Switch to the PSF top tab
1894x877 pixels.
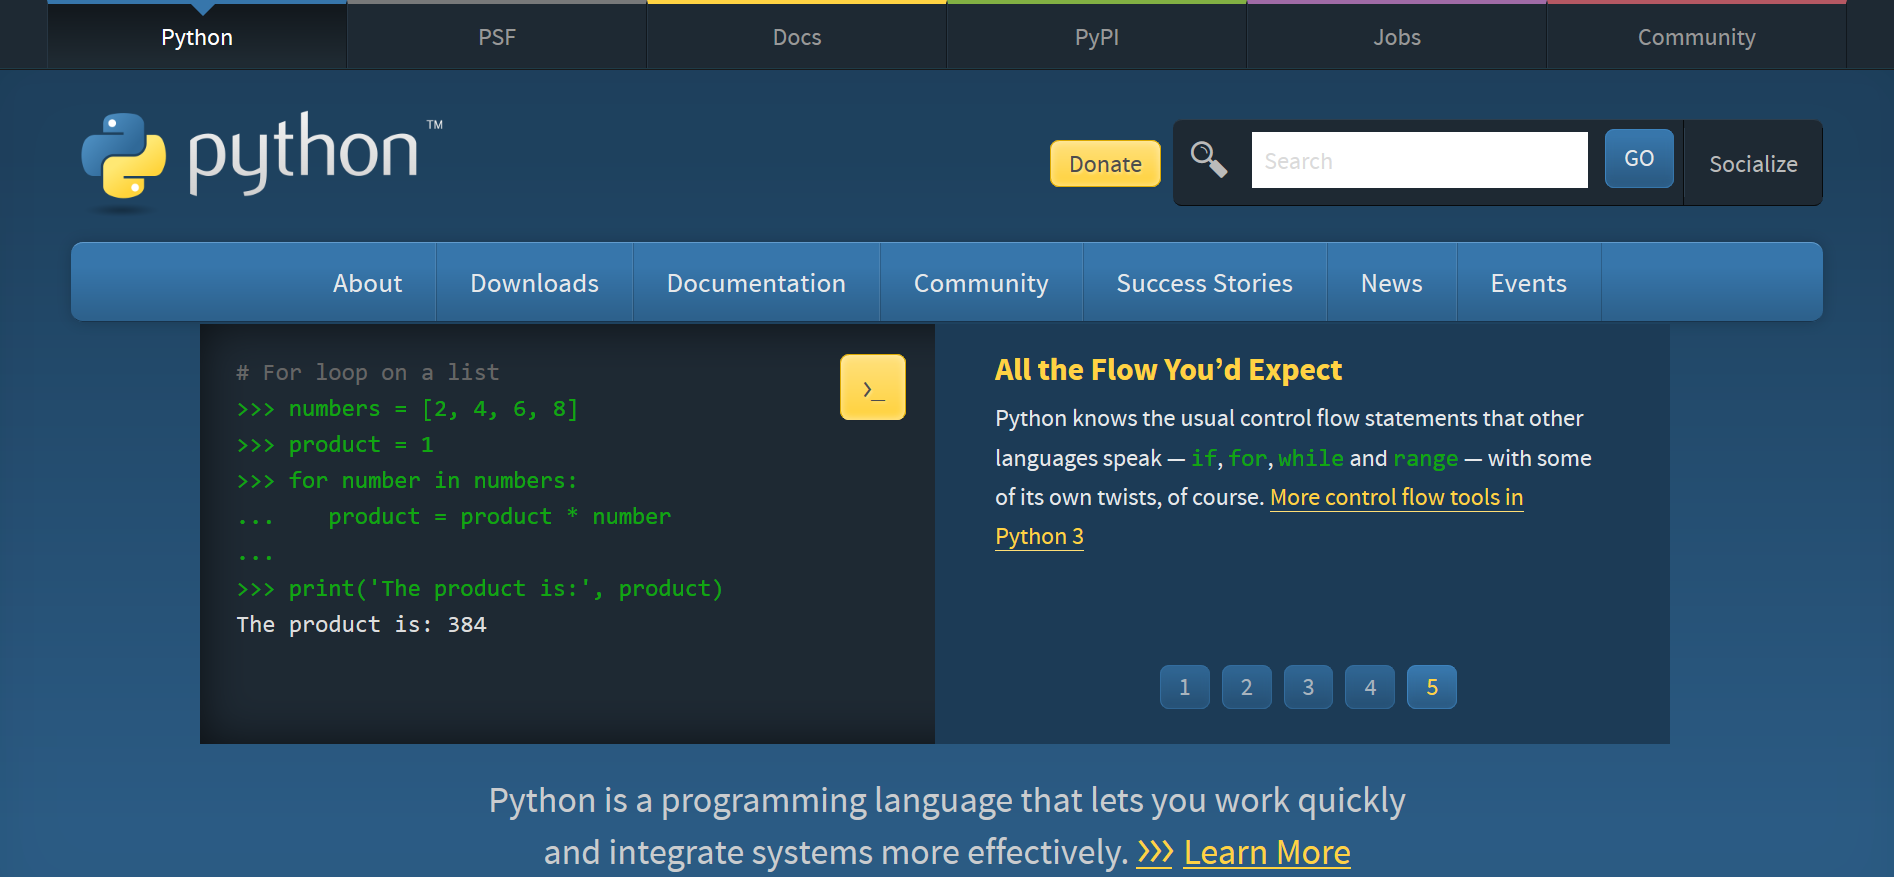(497, 37)
